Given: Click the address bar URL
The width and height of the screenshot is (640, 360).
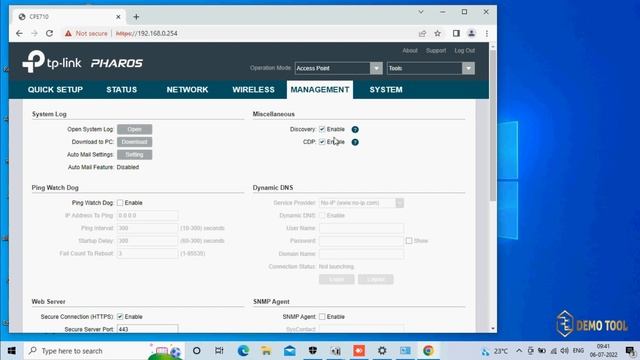Looking at the screenshot, I should click(x=147, y=33).
